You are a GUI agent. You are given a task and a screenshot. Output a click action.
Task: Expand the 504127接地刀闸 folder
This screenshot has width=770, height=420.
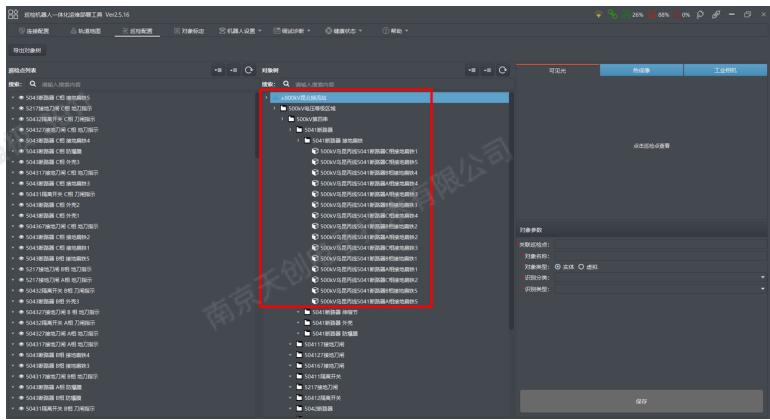[x=291, y=355]
